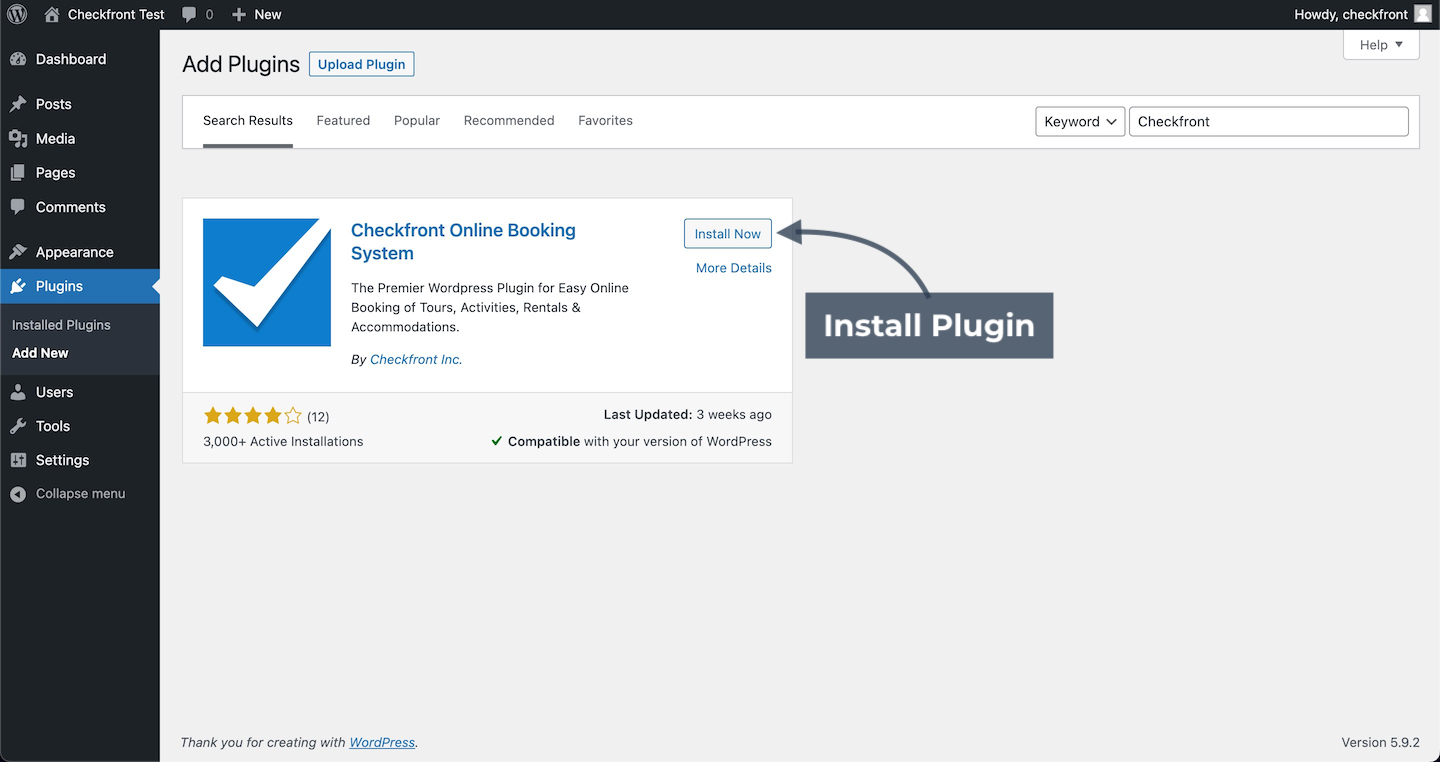This screenshot has height=762, width=1440.
Task: Click the Last Updated: 3 weeks ago text
Action: [688, 414]
